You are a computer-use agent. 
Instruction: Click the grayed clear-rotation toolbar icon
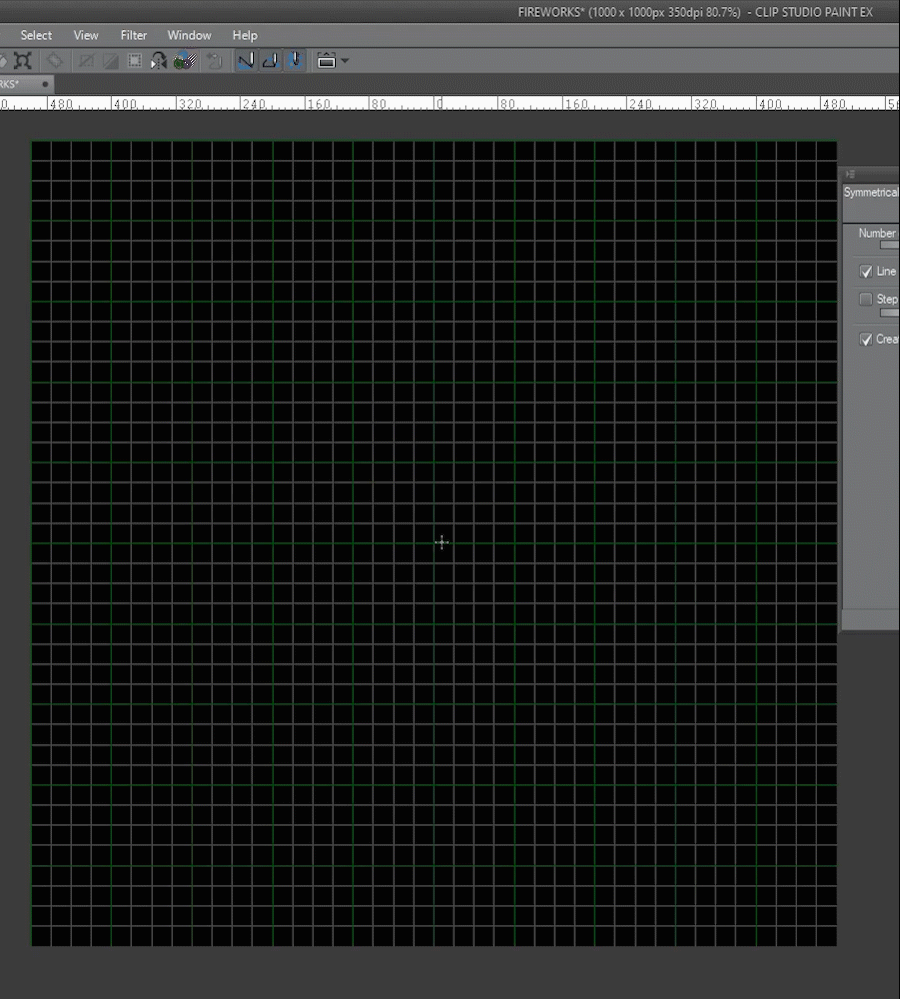[215, 61]
